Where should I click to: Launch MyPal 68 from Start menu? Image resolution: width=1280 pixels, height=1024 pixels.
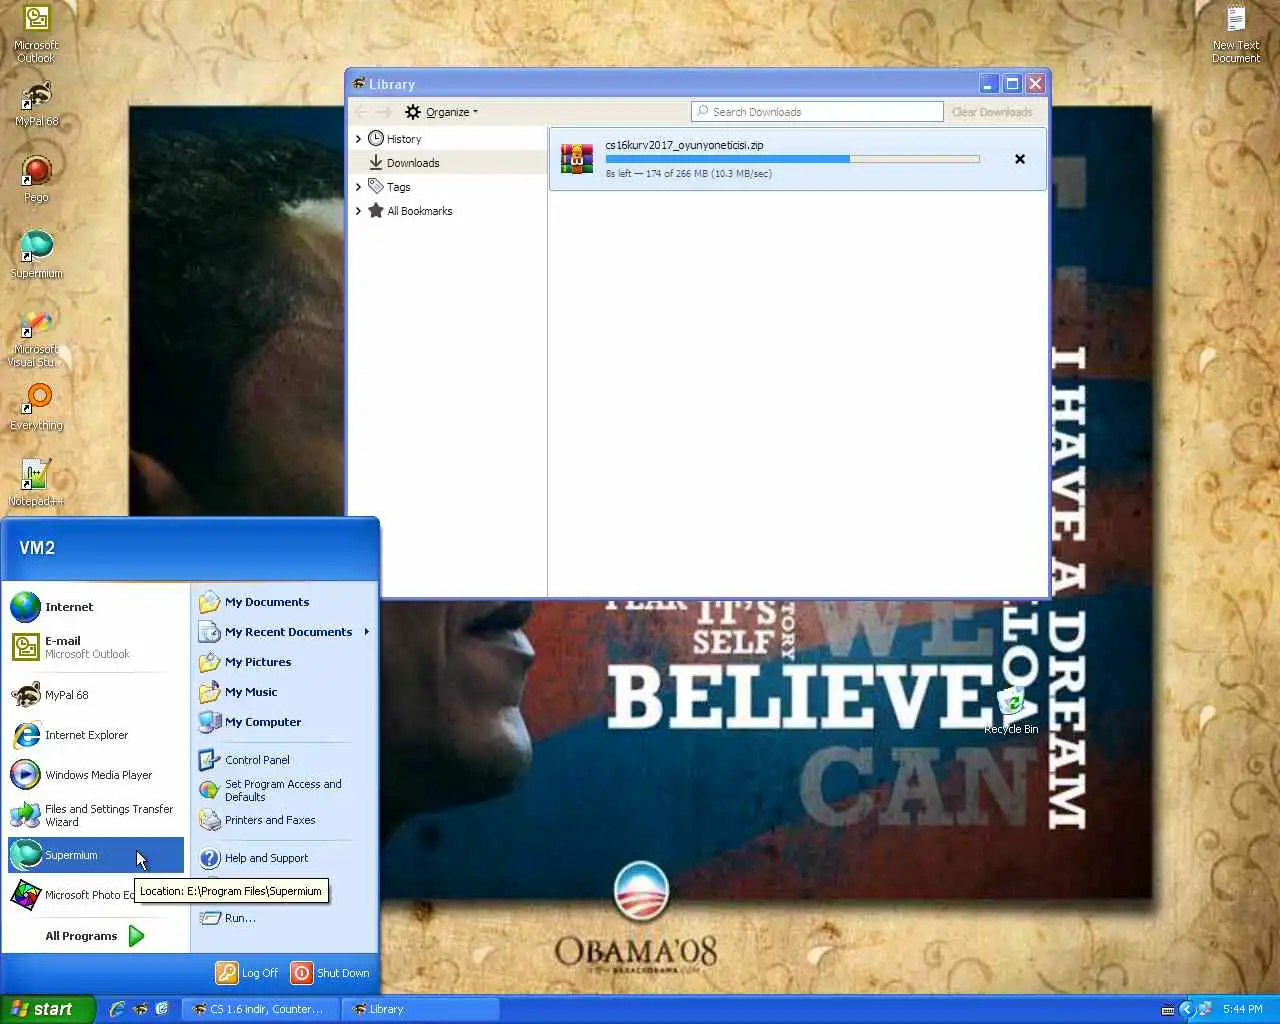(x=96, y=695)
